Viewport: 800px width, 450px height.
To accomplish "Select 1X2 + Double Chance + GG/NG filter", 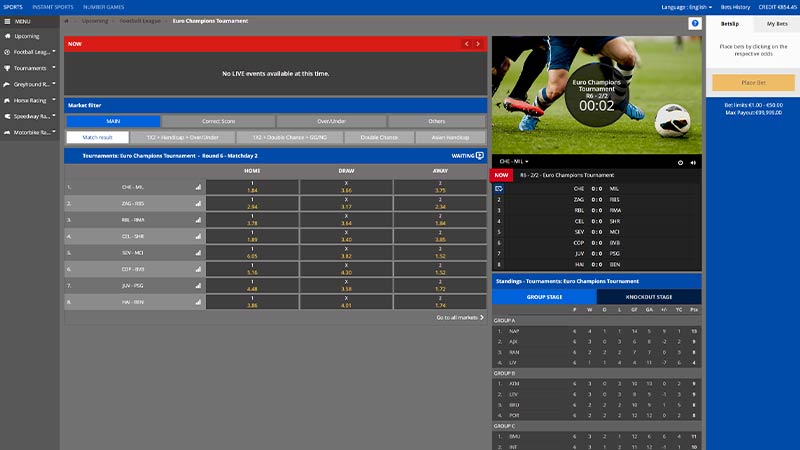I will point(290,137).
